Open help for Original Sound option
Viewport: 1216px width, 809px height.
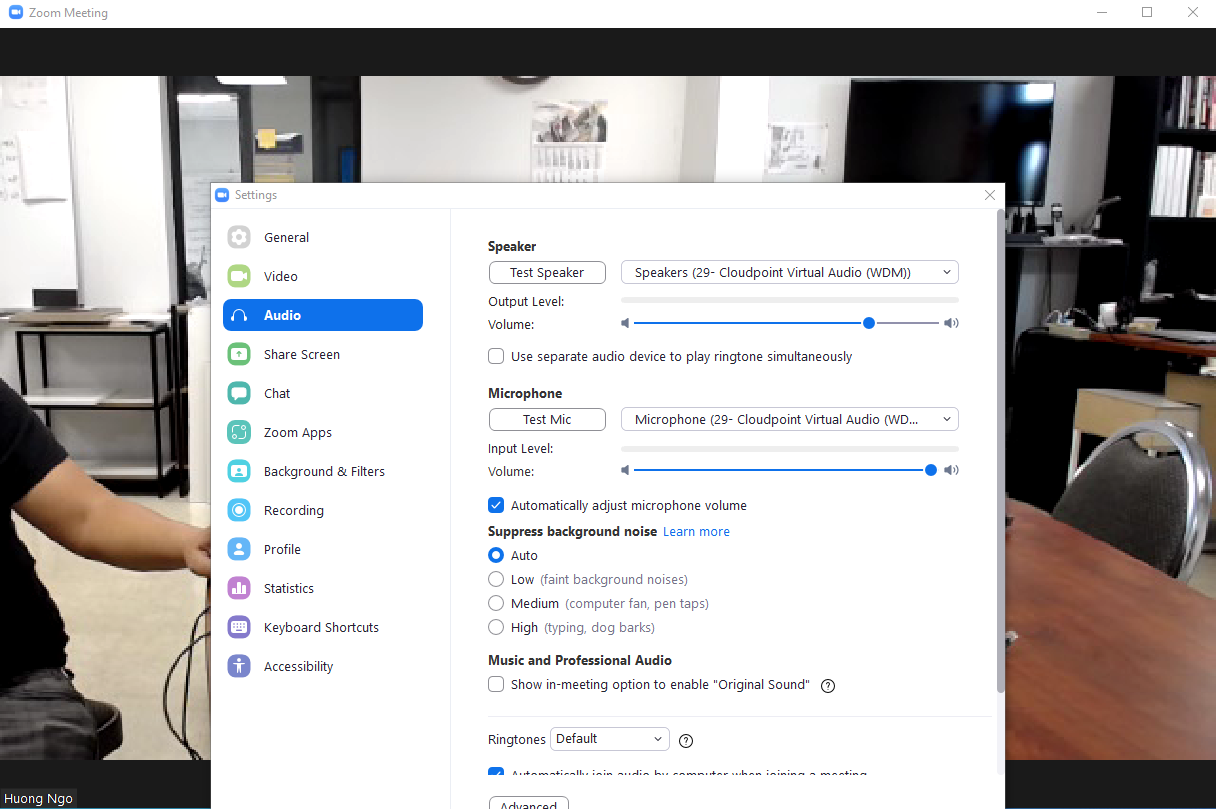pyautogui.click(x=827, y=686)
